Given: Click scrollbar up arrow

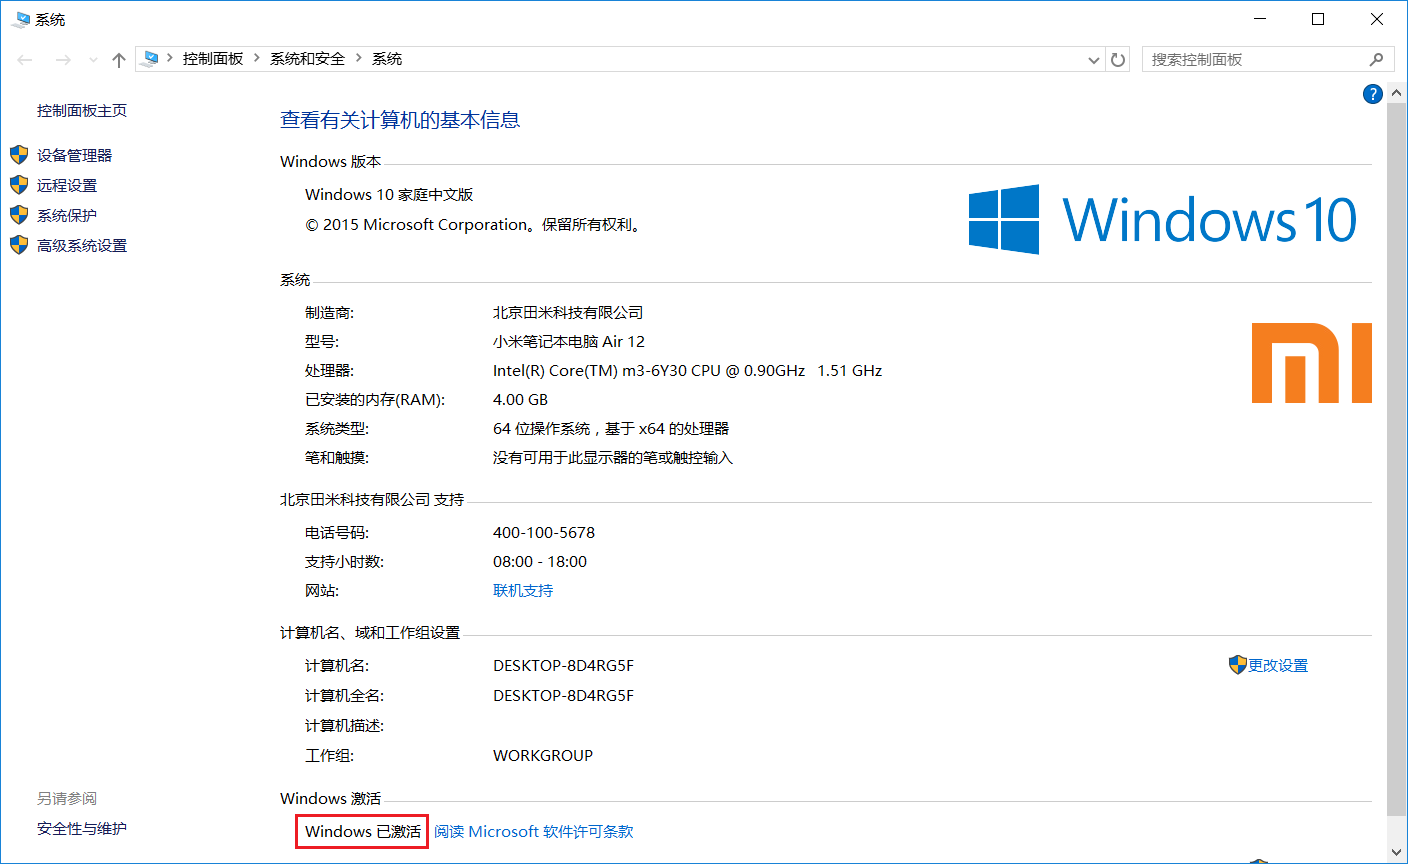Looking at the screenshot, I should pyautogui.click(x=1397, y=92).
